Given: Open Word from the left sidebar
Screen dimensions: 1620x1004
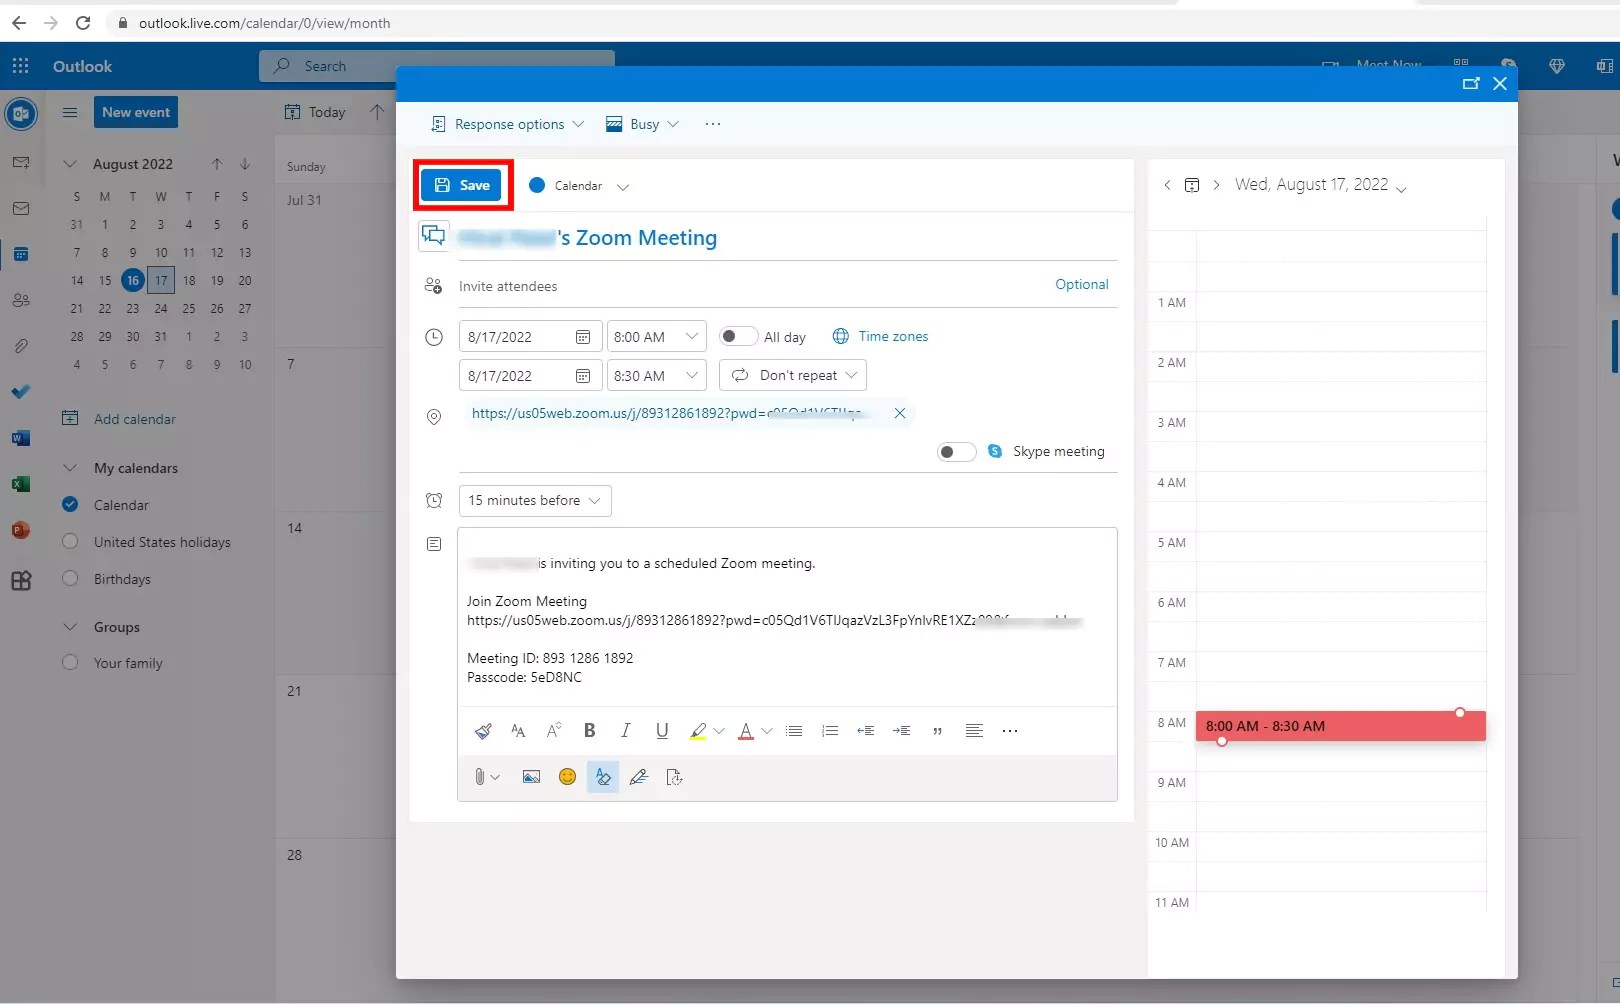Looking at the screenshot, I should [x=21, y=438].
